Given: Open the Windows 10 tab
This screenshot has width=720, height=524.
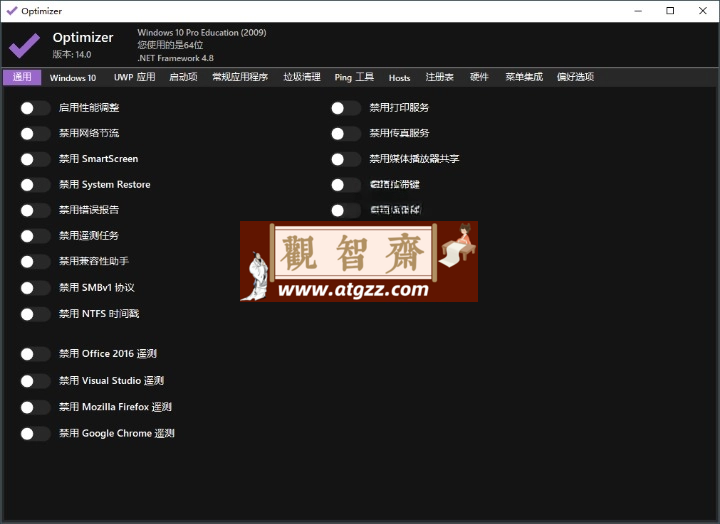Looking at the screenshot, I should (x=73, y=78).
